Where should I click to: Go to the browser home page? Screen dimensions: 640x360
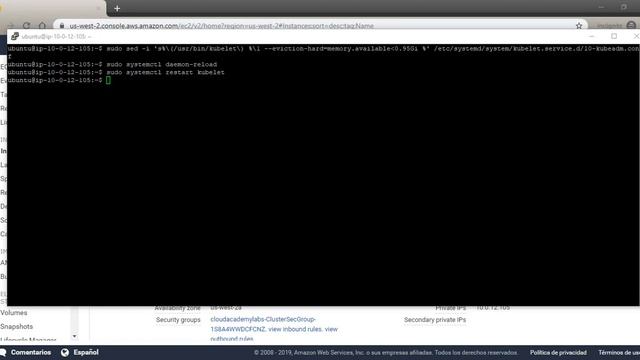click(x=42, y=26)
